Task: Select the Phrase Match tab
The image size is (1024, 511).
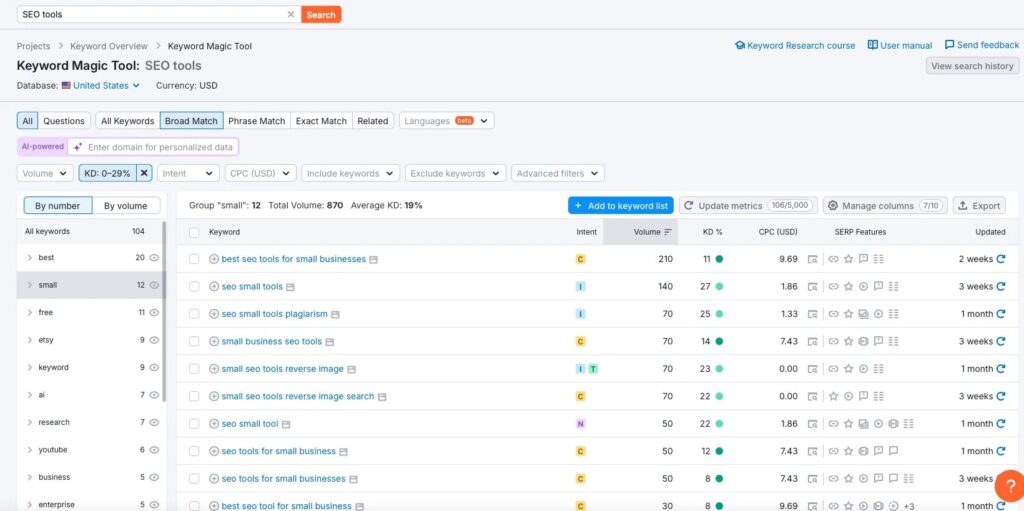Action: click(x=257, y=121)
